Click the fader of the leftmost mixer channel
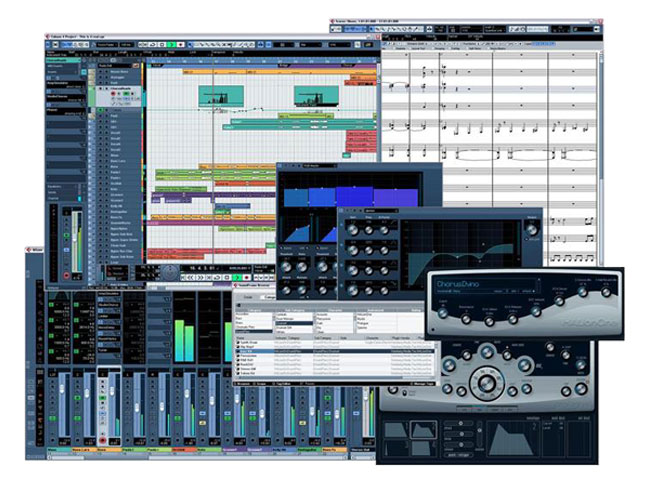The height and width of the screenshot is (490, 648). (62, 387)
